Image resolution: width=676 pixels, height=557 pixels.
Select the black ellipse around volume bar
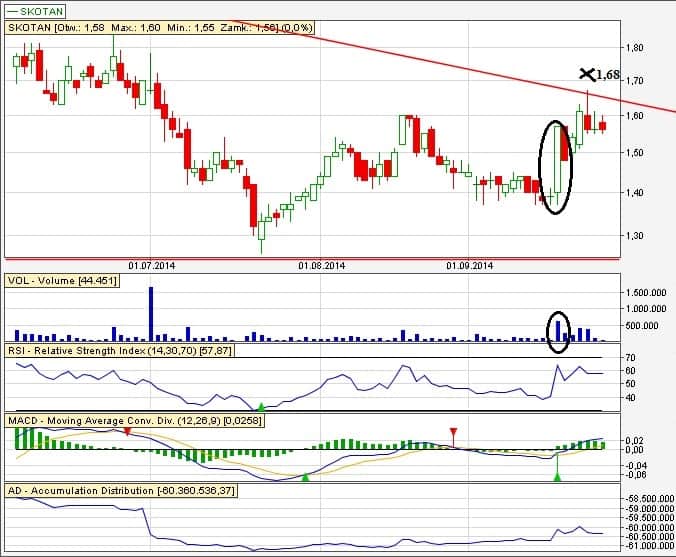pyautogui.click(x=559, y=330)
